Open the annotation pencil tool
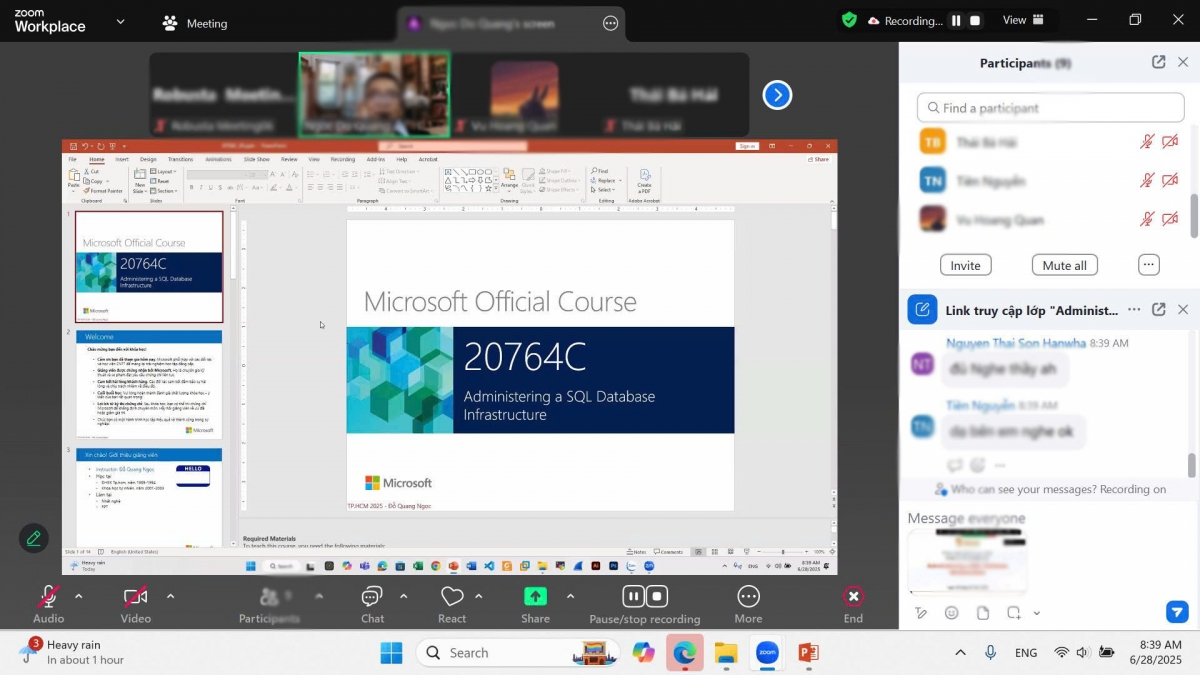1200x675 pixels. click(34, 539)
